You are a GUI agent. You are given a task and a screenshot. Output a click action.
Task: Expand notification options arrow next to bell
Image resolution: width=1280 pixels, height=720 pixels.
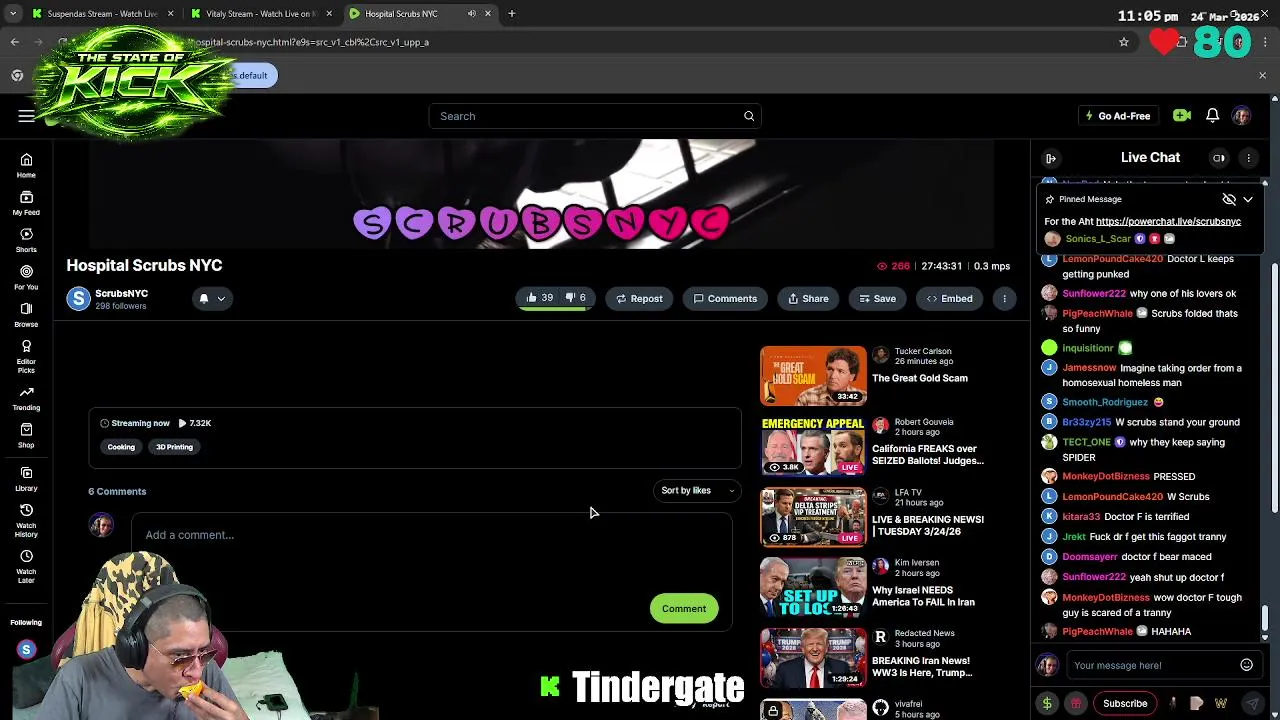[x=221, y=298]
